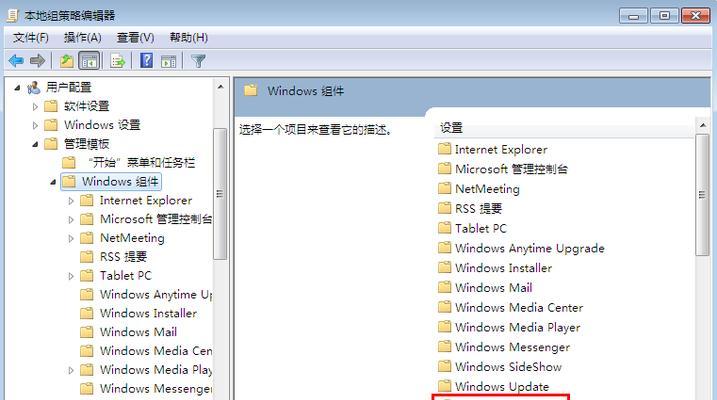This screenshot has width=717, height=400.
Task: Select Tablet PC in settings list
Action: click(x=481, y=228)
